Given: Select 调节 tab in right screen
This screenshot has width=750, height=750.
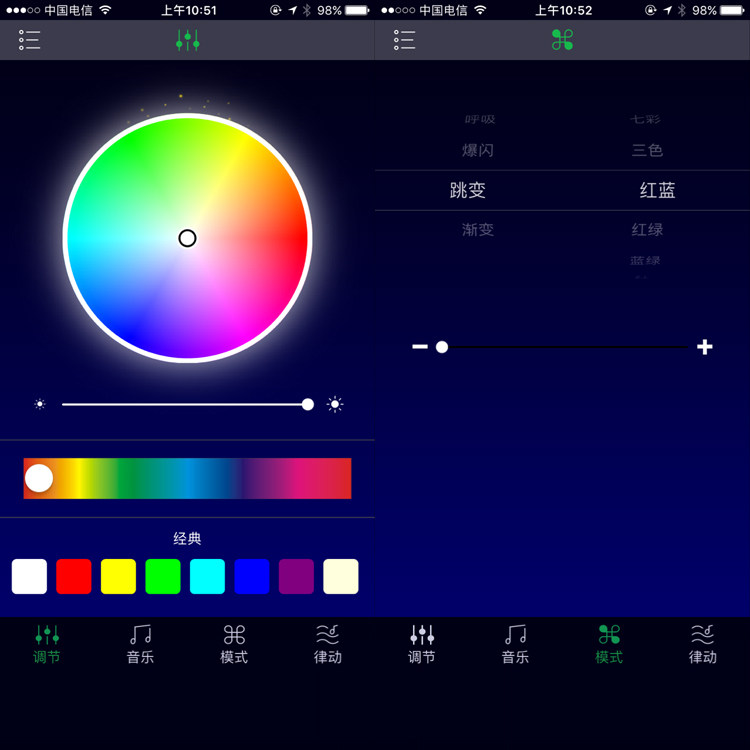Looking at the screenshot, I should pyautogui.click(x=421, y=644).
